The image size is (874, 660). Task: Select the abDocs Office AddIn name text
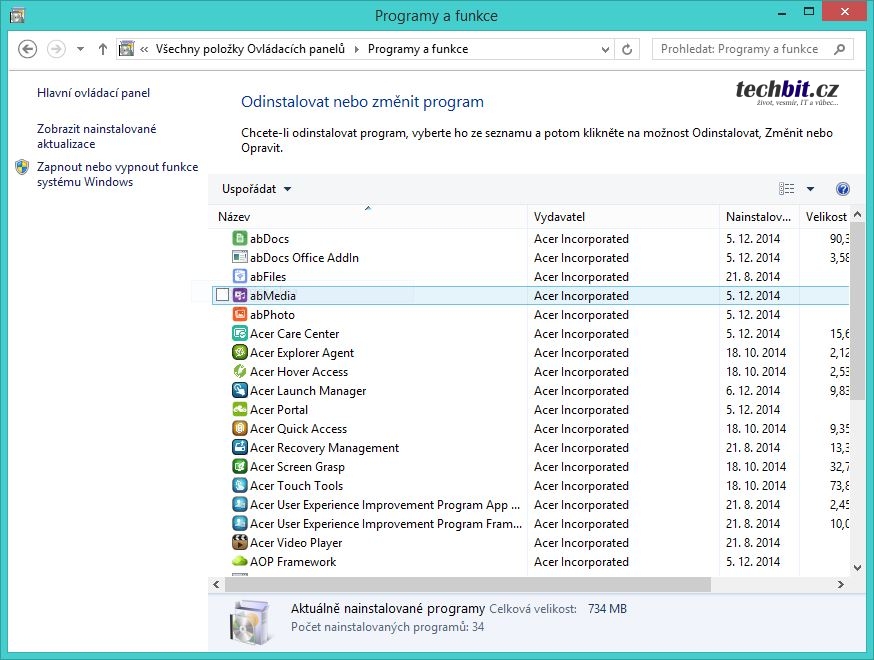click(x=304, y=258)
